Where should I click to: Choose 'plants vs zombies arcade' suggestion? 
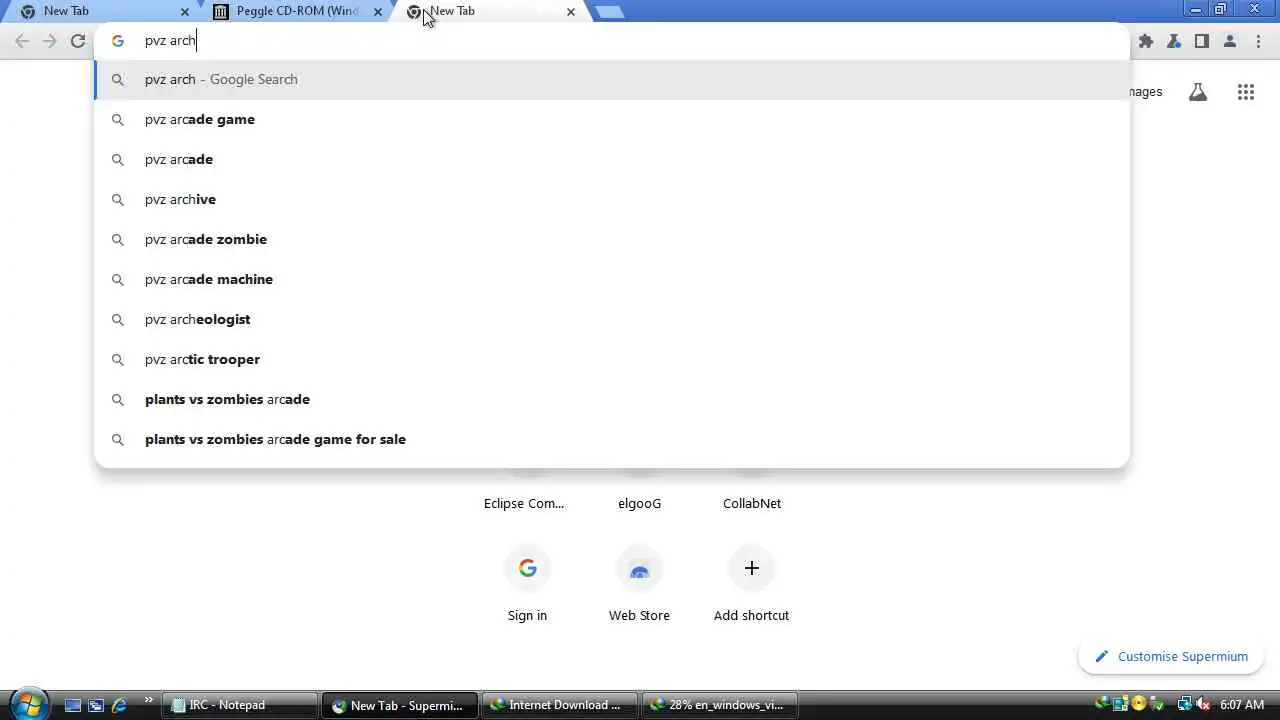click(x=612, y=400)
